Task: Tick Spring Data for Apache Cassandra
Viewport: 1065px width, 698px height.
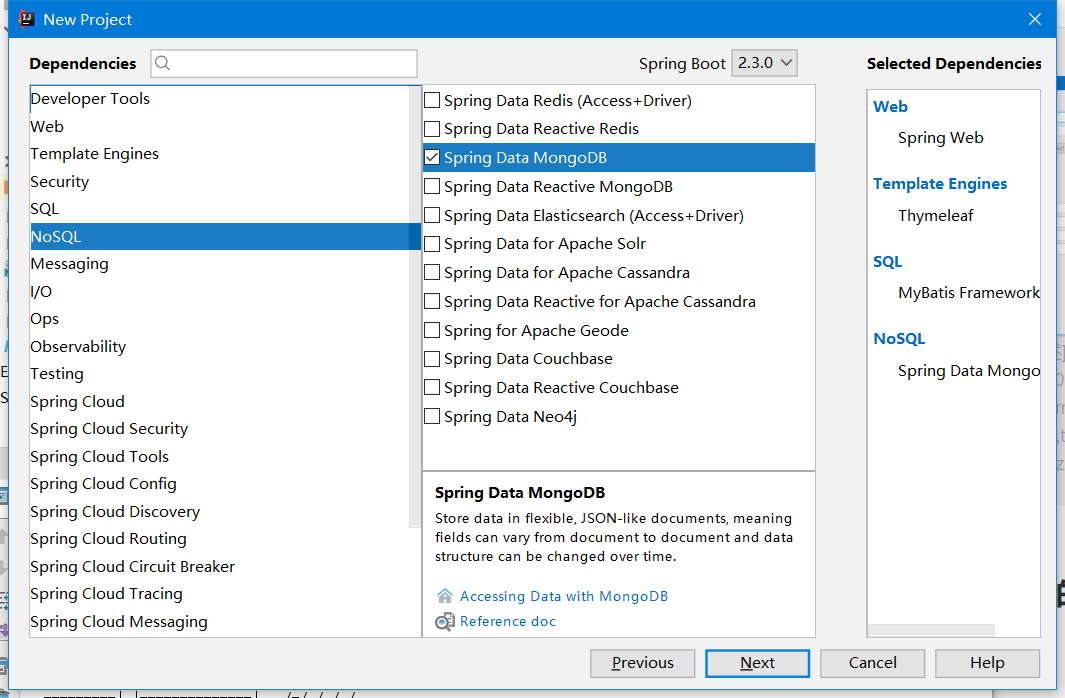Action: [x=432, y=272]
